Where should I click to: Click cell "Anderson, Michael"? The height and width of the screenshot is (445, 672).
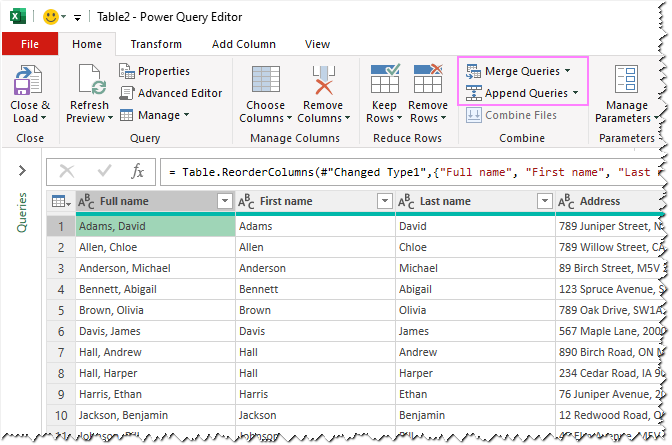pyautogui.click(x=155, y=268)
